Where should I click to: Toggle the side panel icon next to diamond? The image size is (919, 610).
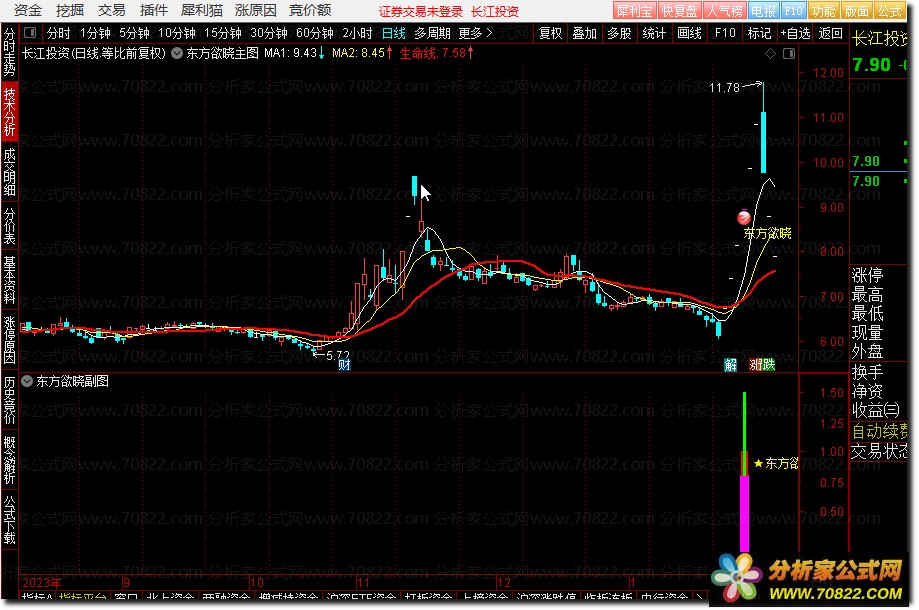point(789,53)
